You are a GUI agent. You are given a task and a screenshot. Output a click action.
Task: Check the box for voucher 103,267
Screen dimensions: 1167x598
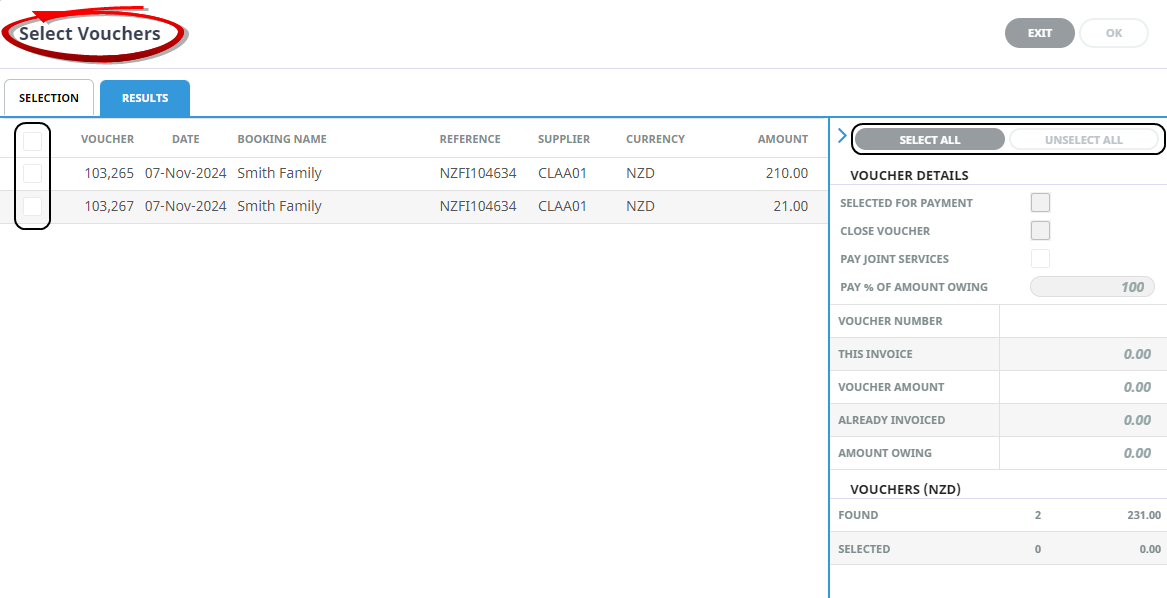pyautogui.click(x=33, y=207)
